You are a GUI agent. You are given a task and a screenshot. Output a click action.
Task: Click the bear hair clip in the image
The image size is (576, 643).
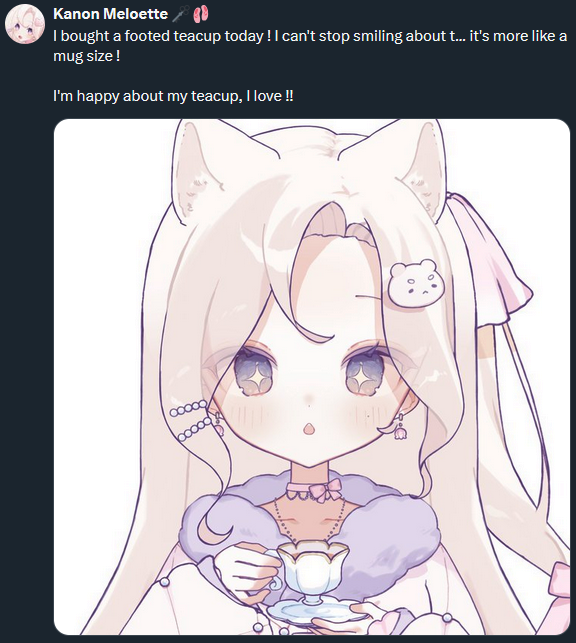415,283
